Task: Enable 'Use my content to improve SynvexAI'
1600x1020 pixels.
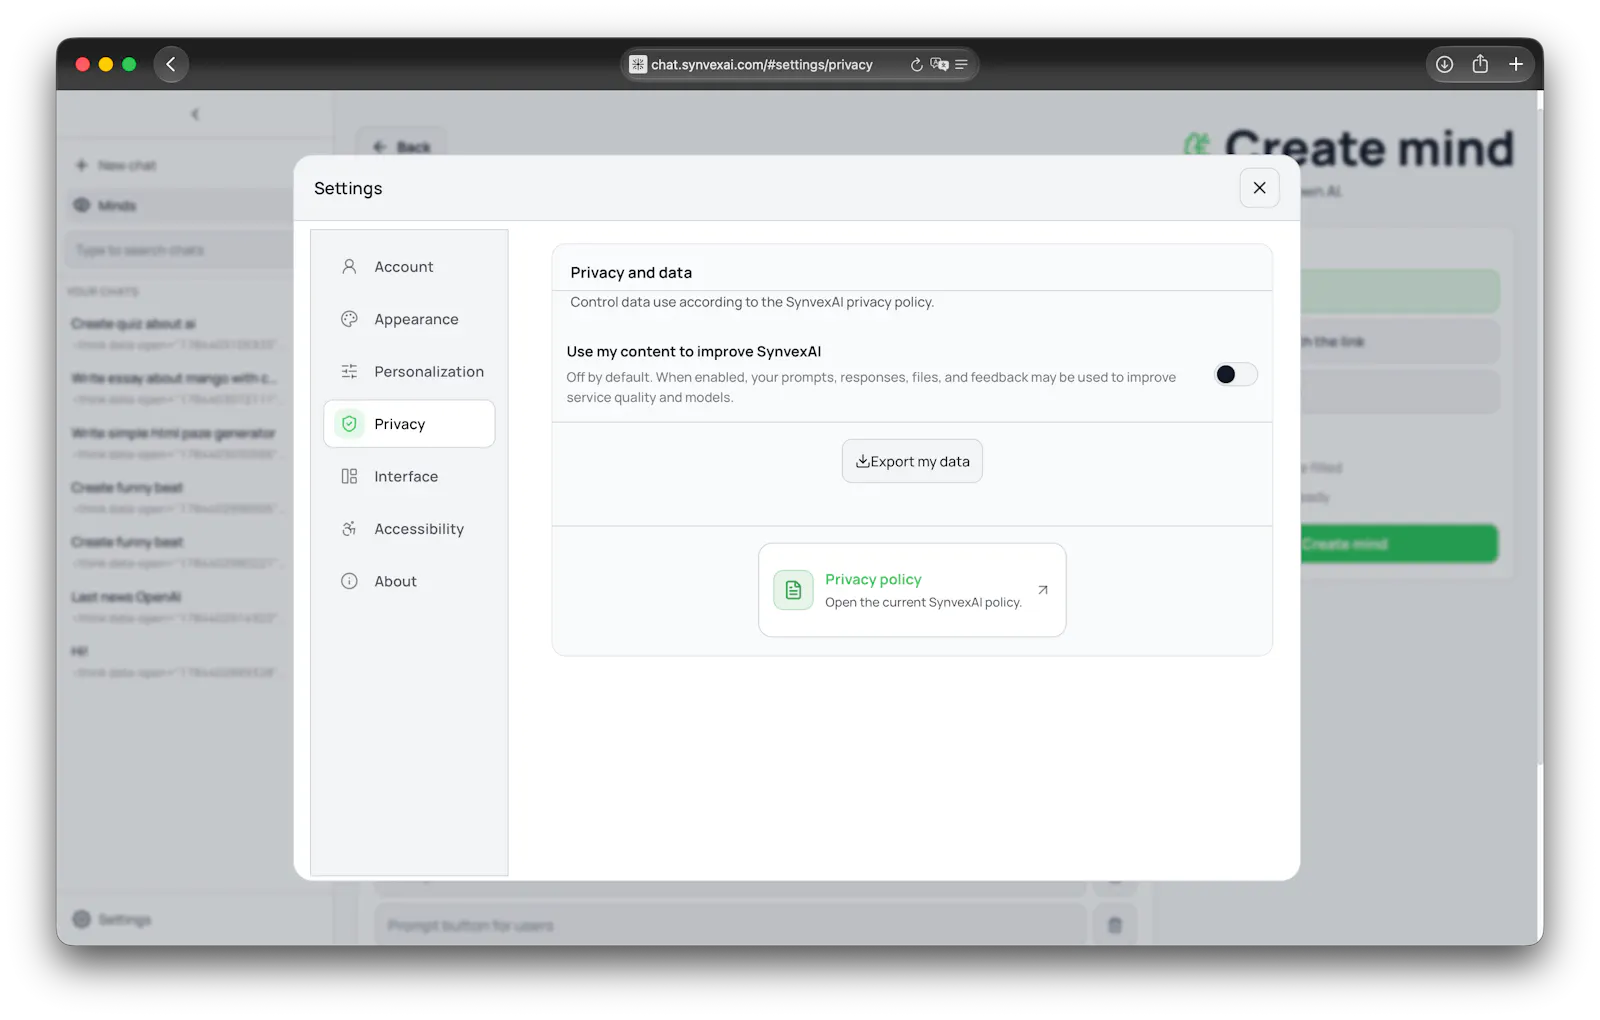Action: pyautogui.click(x=1235, y=375)
